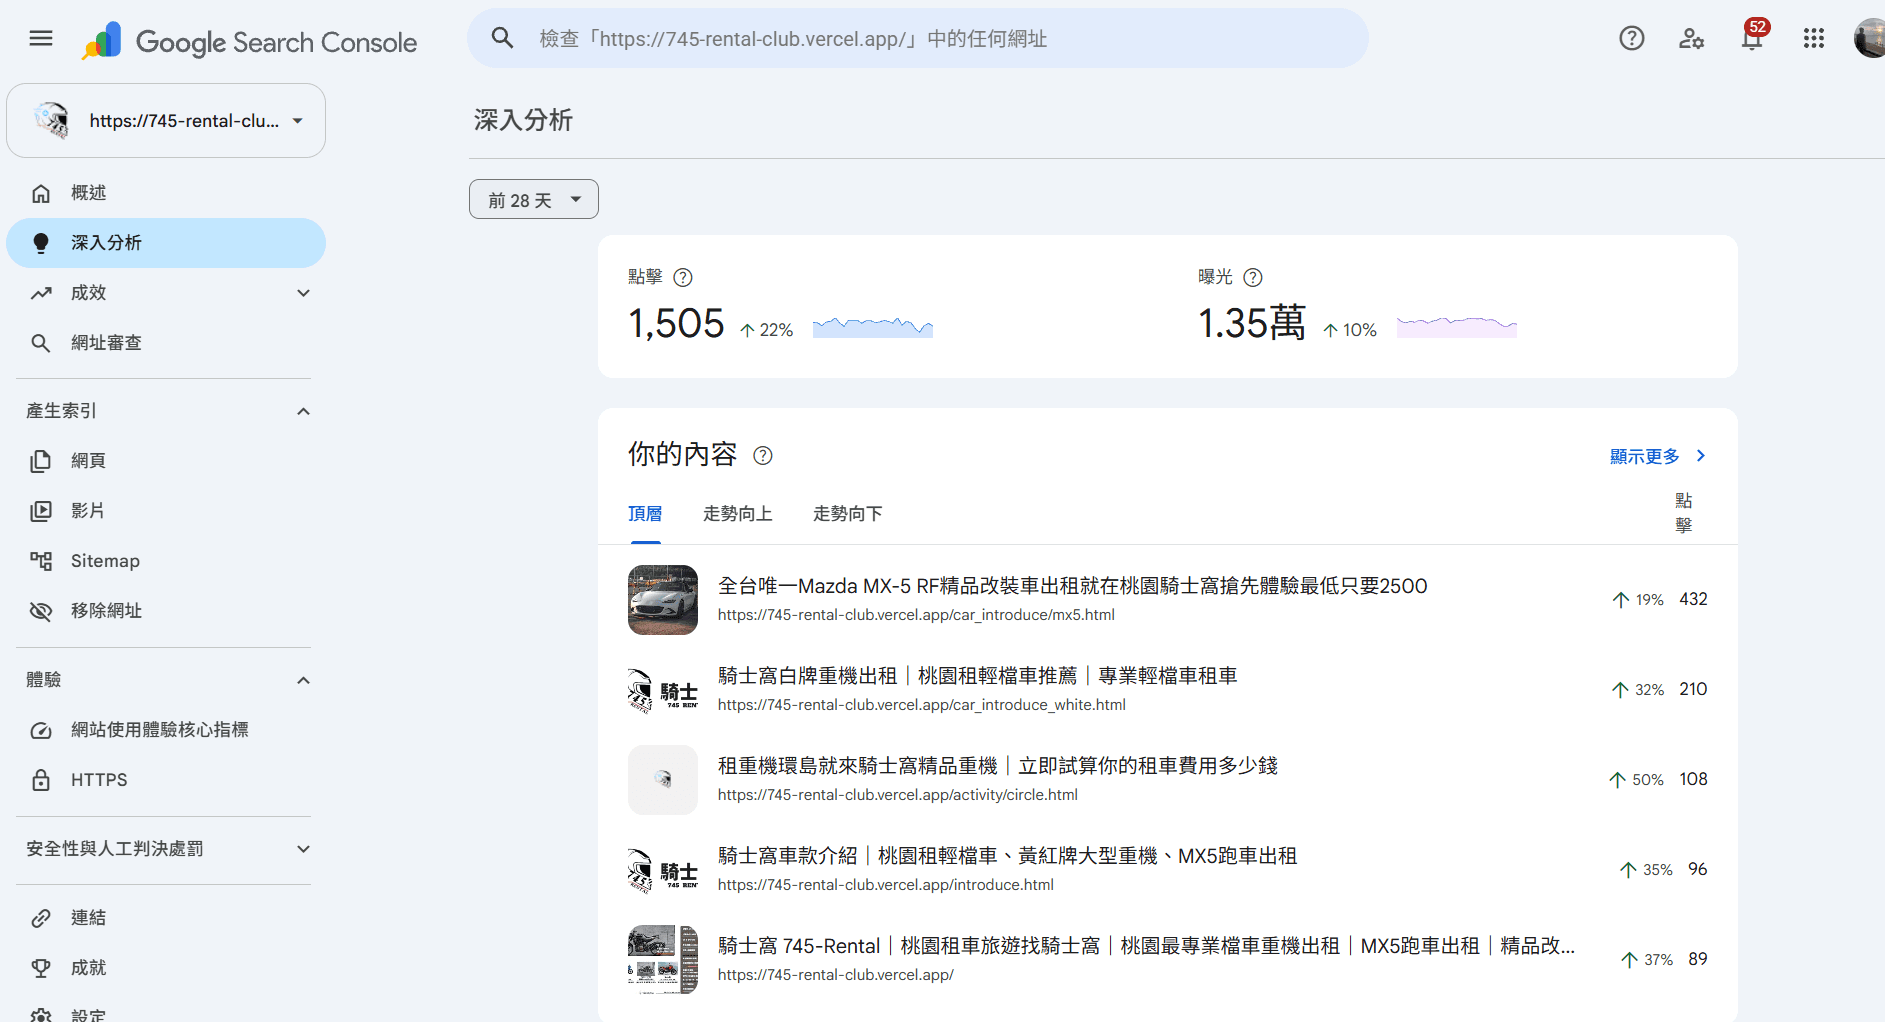Expand the 成效 performance section

304,293
